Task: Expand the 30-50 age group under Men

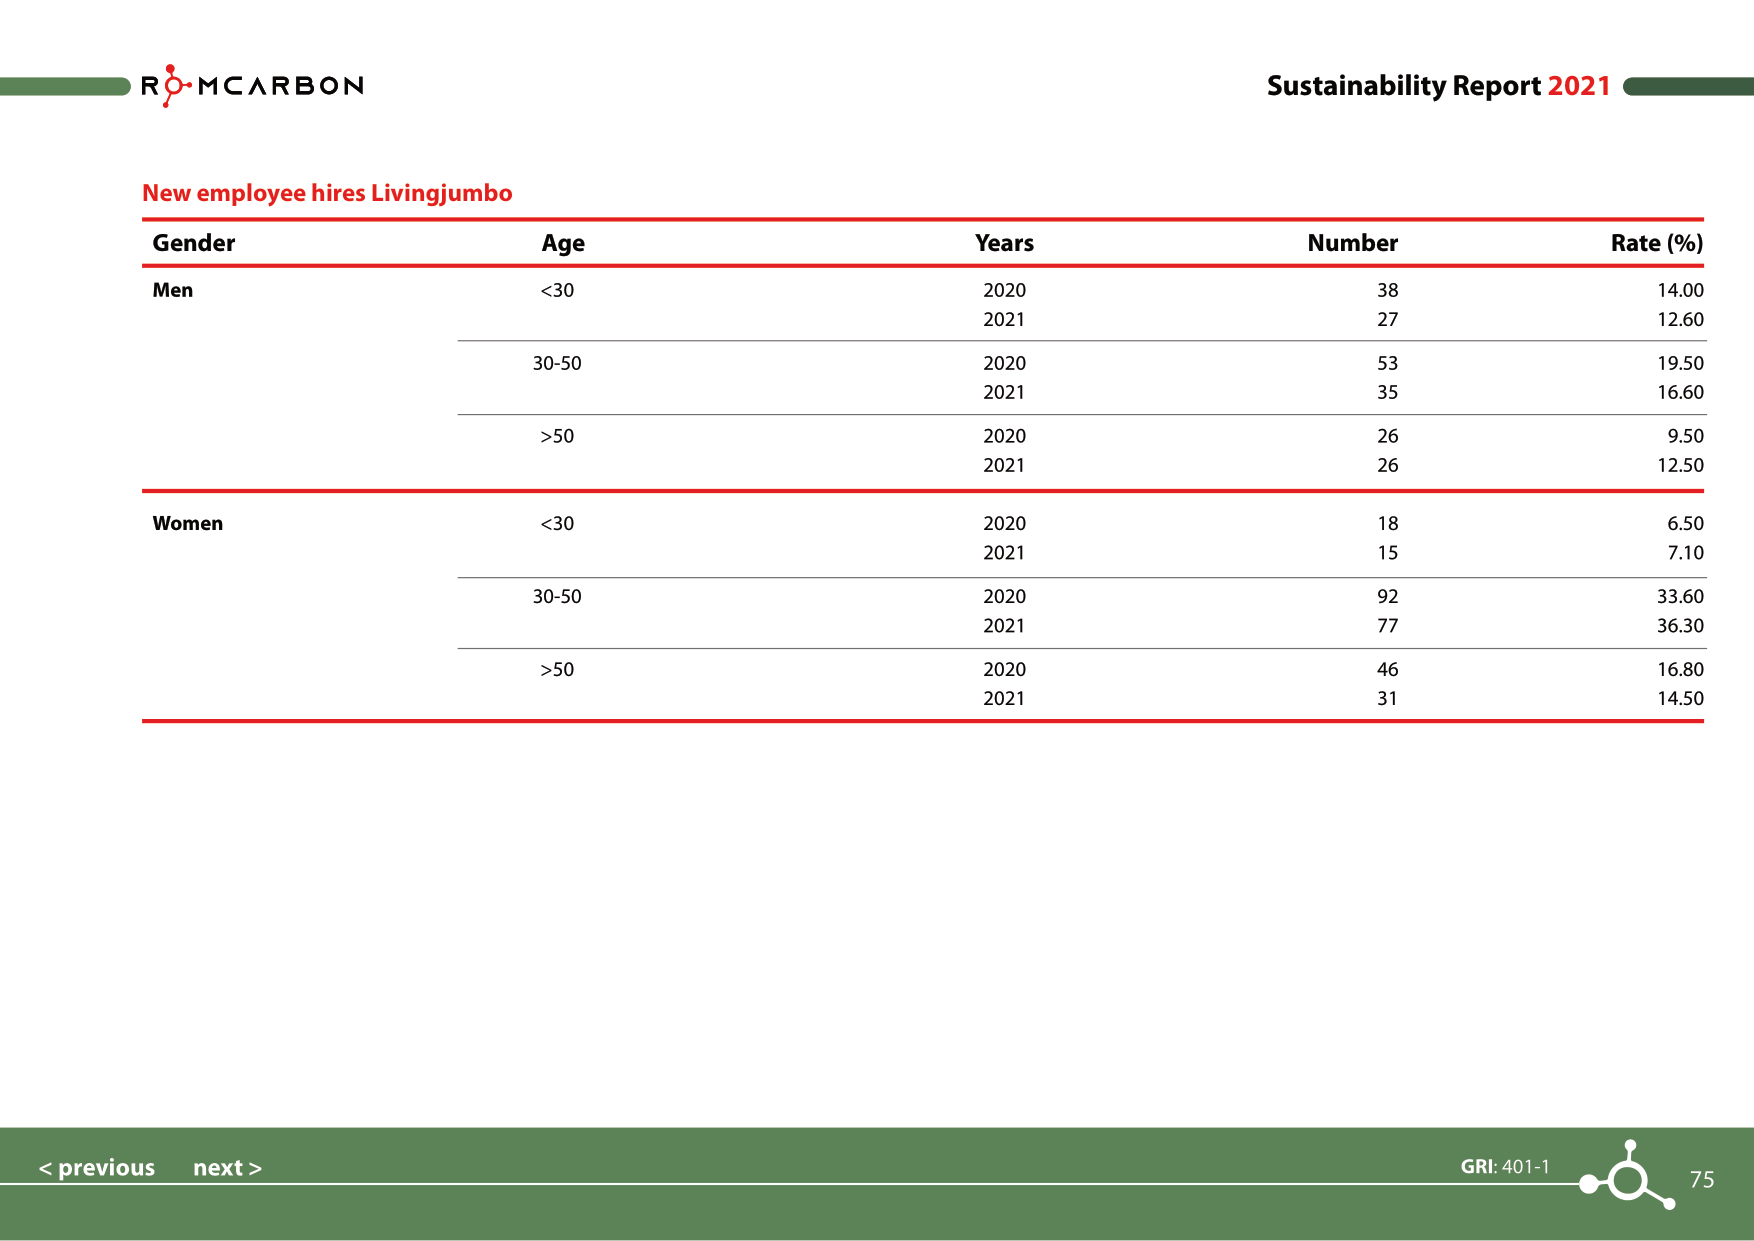Action: click(557, 363)
